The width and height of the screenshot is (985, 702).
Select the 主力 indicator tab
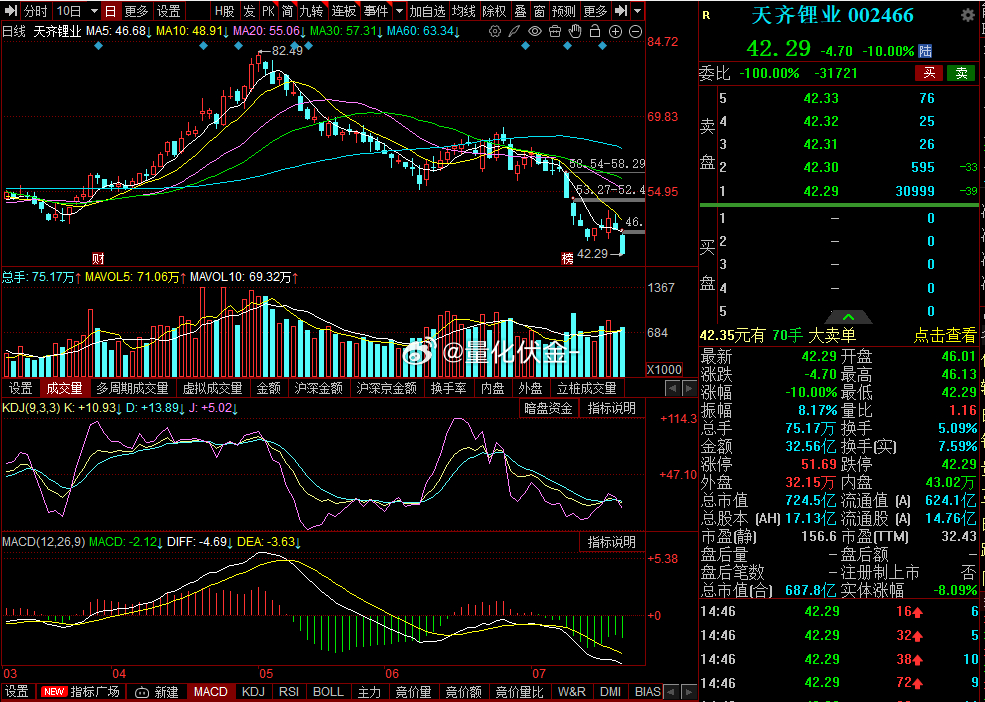[369, 692]
